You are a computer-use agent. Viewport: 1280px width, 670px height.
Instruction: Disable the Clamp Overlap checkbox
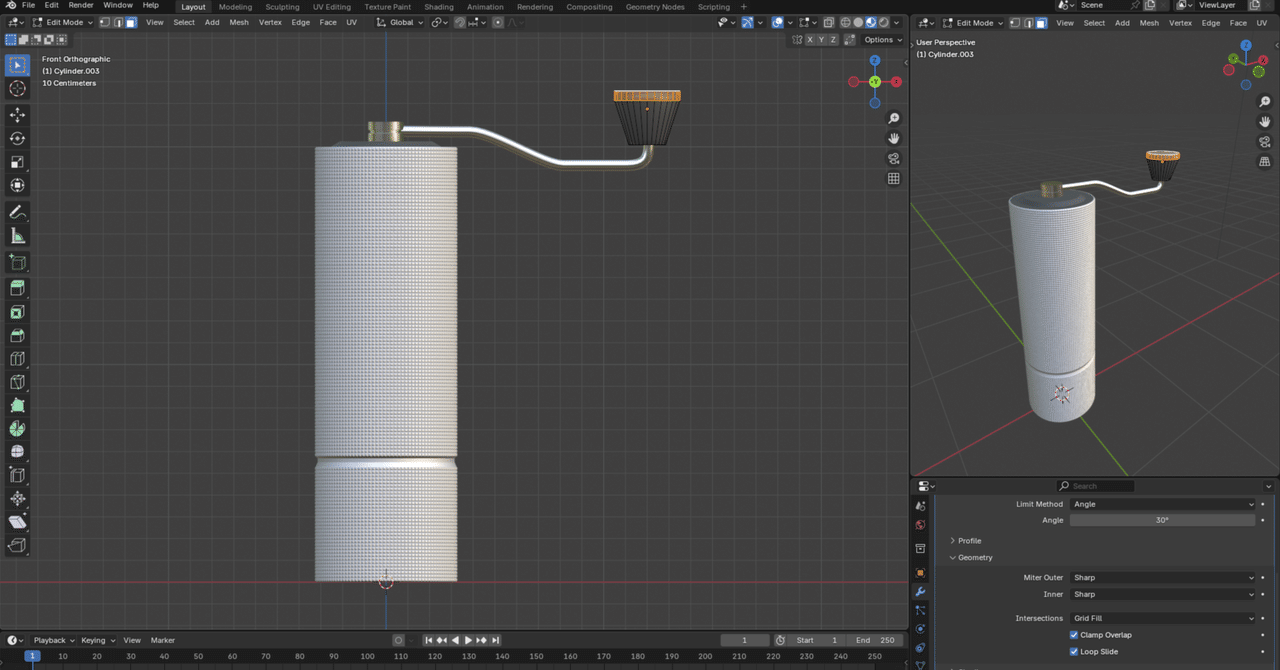[1074, 635]
